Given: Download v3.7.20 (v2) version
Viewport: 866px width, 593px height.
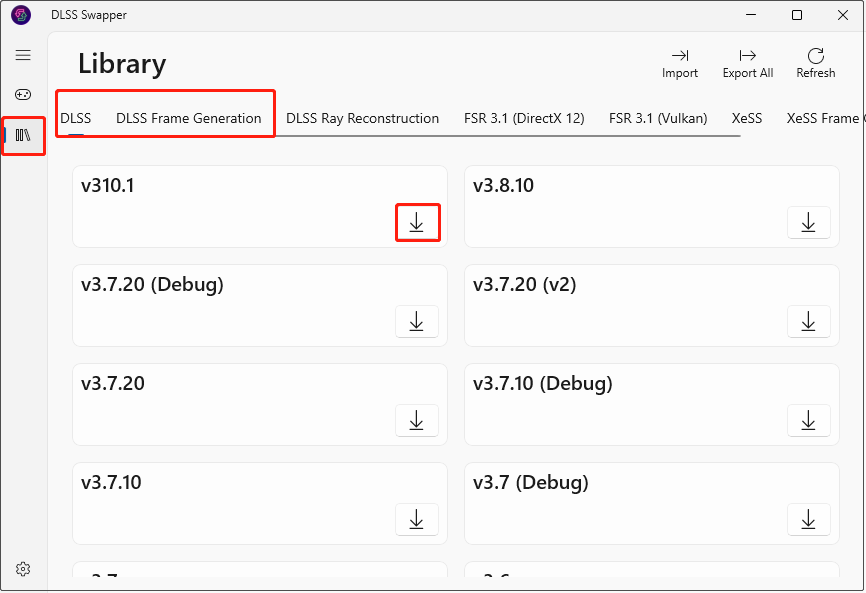Looking at the screenshot, I should coord(809,321).
